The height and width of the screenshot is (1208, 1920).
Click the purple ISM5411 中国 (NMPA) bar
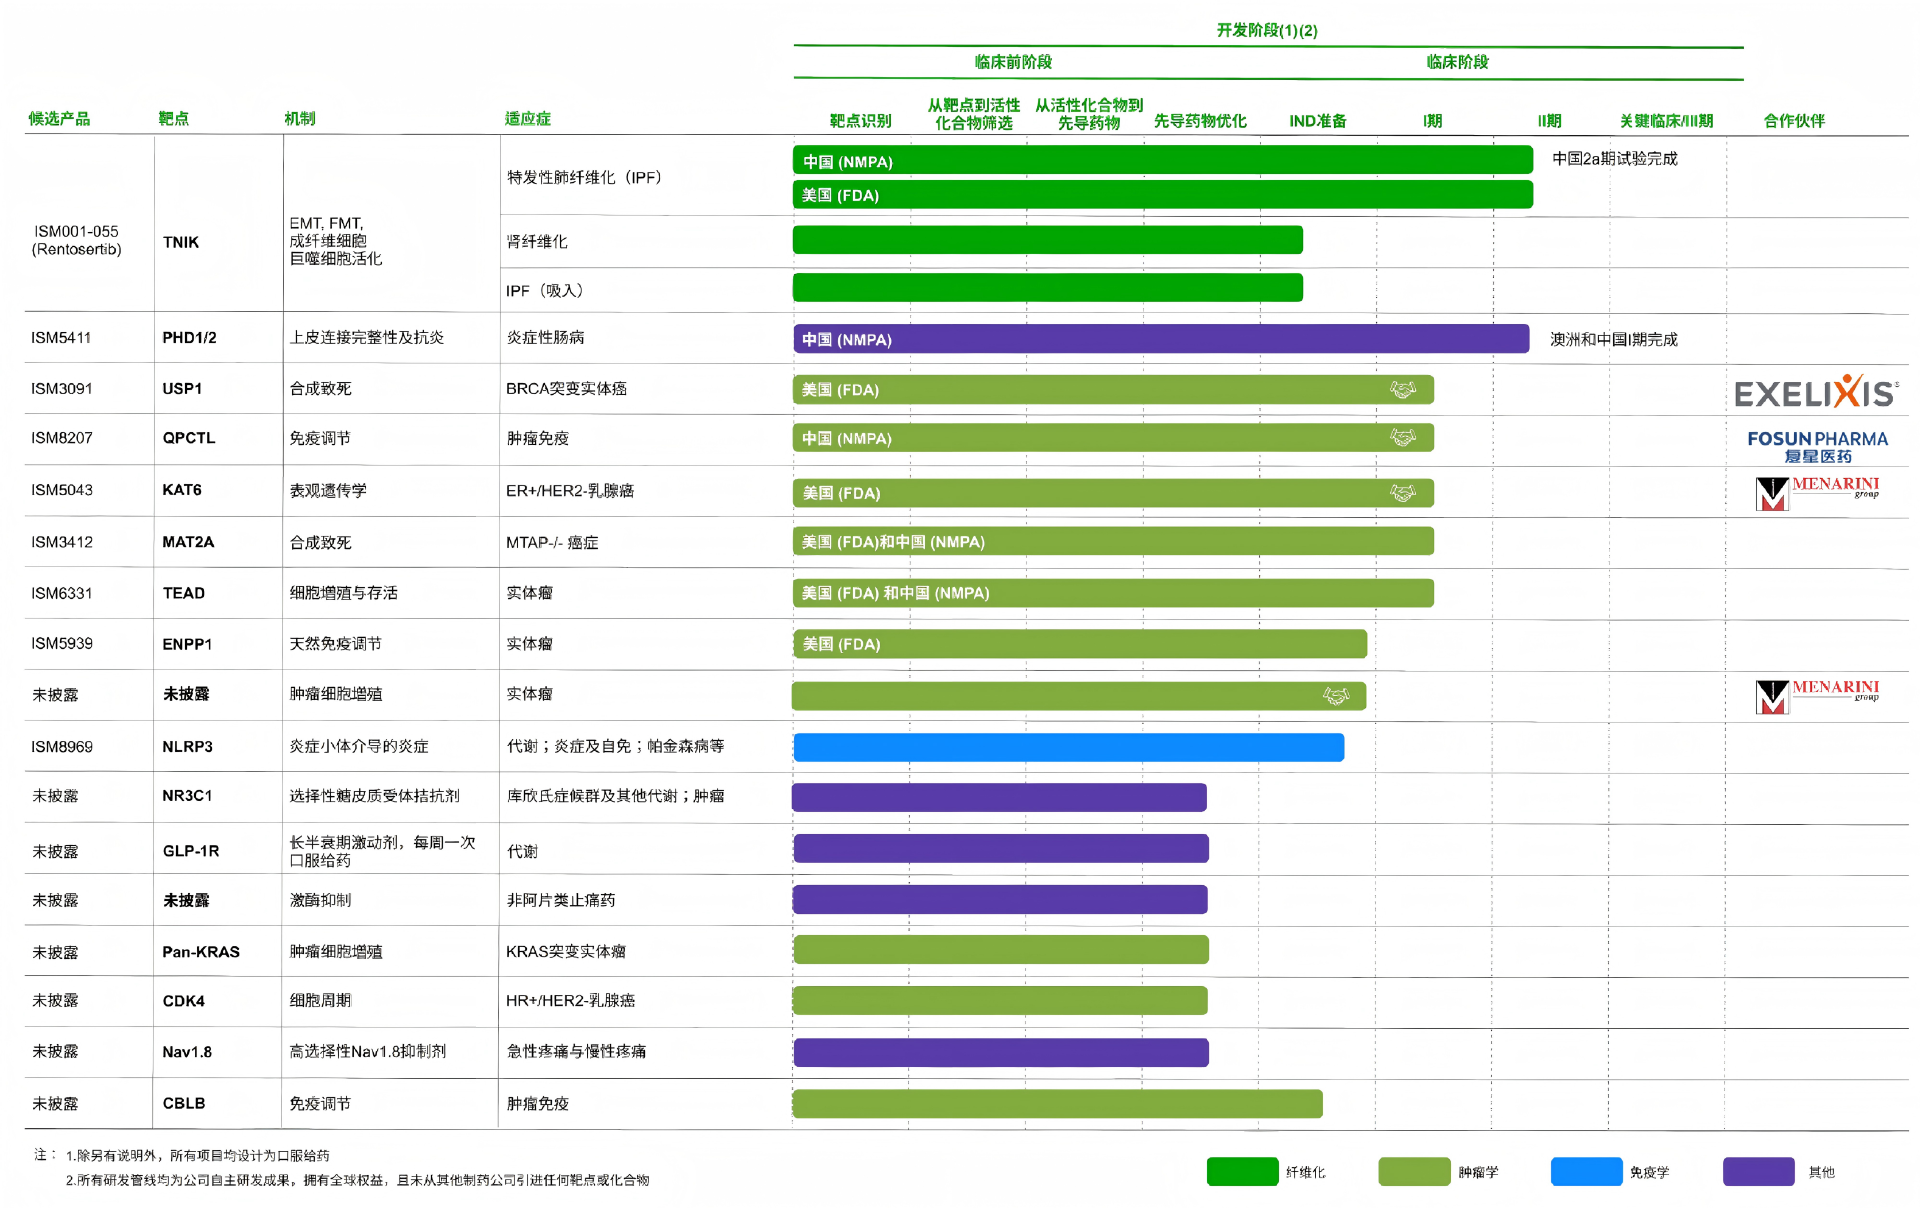[1160, 339]
